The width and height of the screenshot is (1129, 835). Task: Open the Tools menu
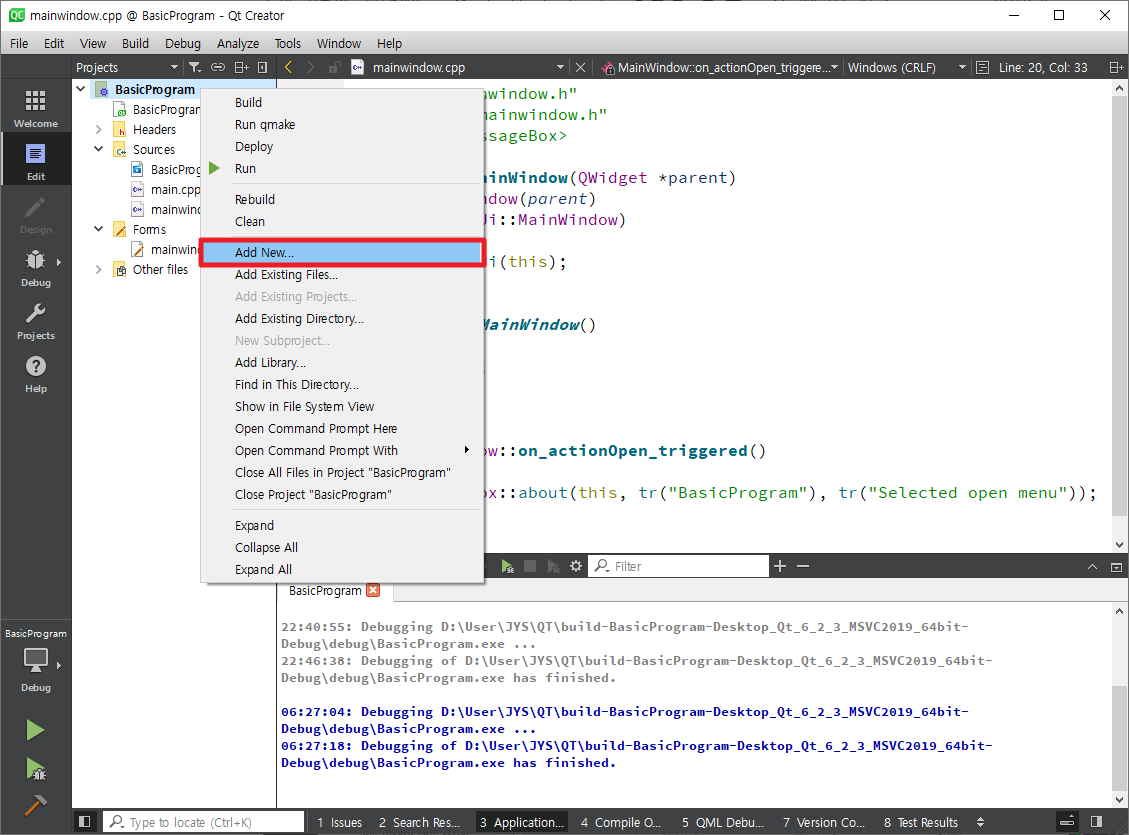[x=287, y=43]
